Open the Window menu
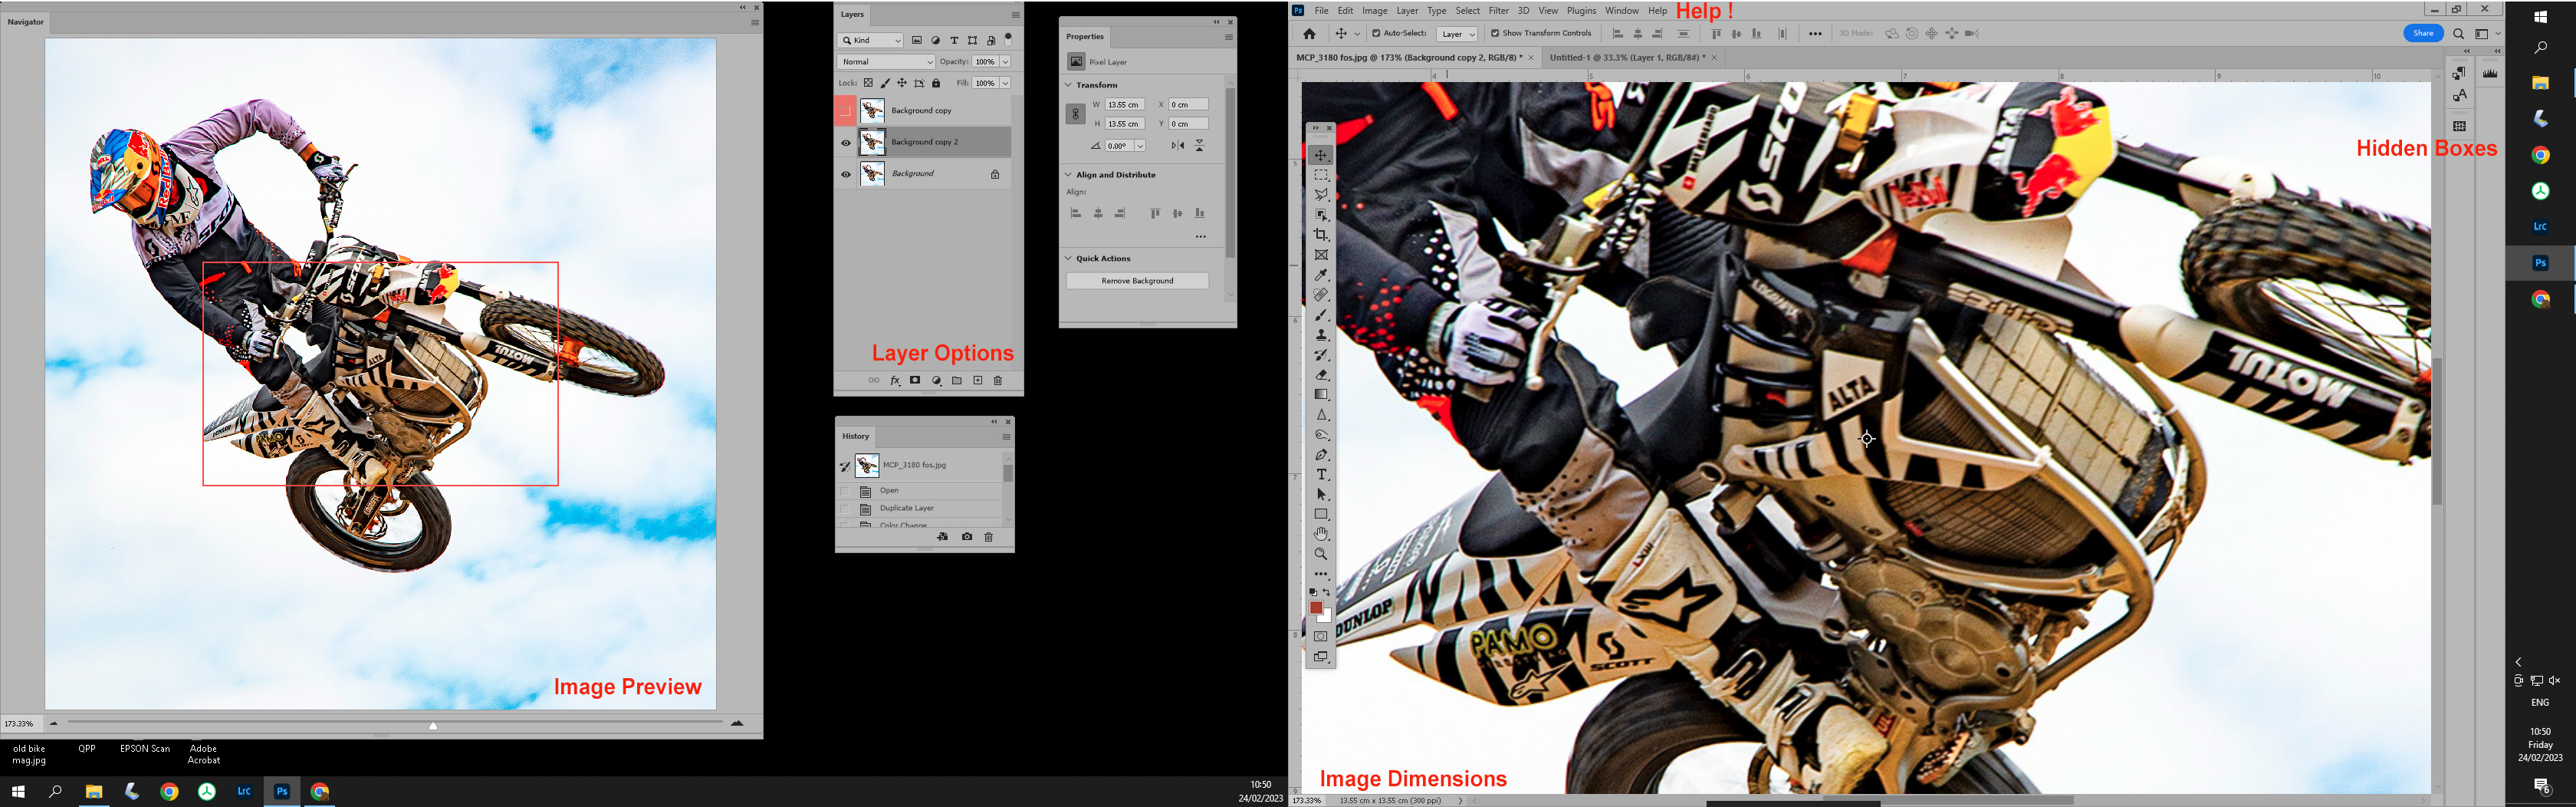Viewport: 2576px width, 807px height. pos(1622,11)
